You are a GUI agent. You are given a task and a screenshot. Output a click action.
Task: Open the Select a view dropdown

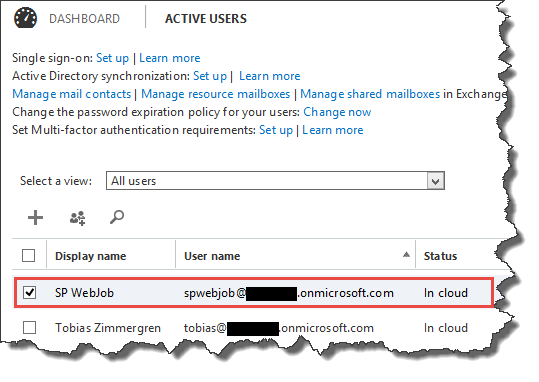coord(275,181)
